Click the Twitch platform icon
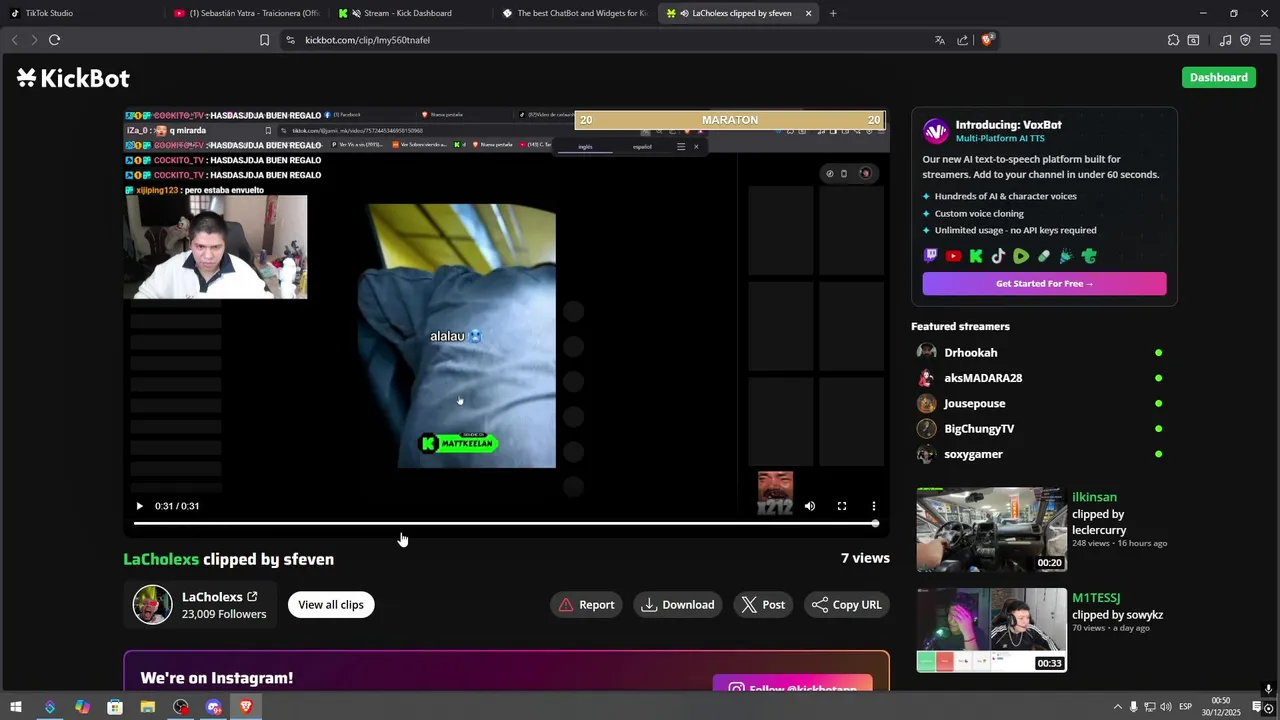Screen dimensions: 1280x720 pyautogui.click(x=931, y=257)
